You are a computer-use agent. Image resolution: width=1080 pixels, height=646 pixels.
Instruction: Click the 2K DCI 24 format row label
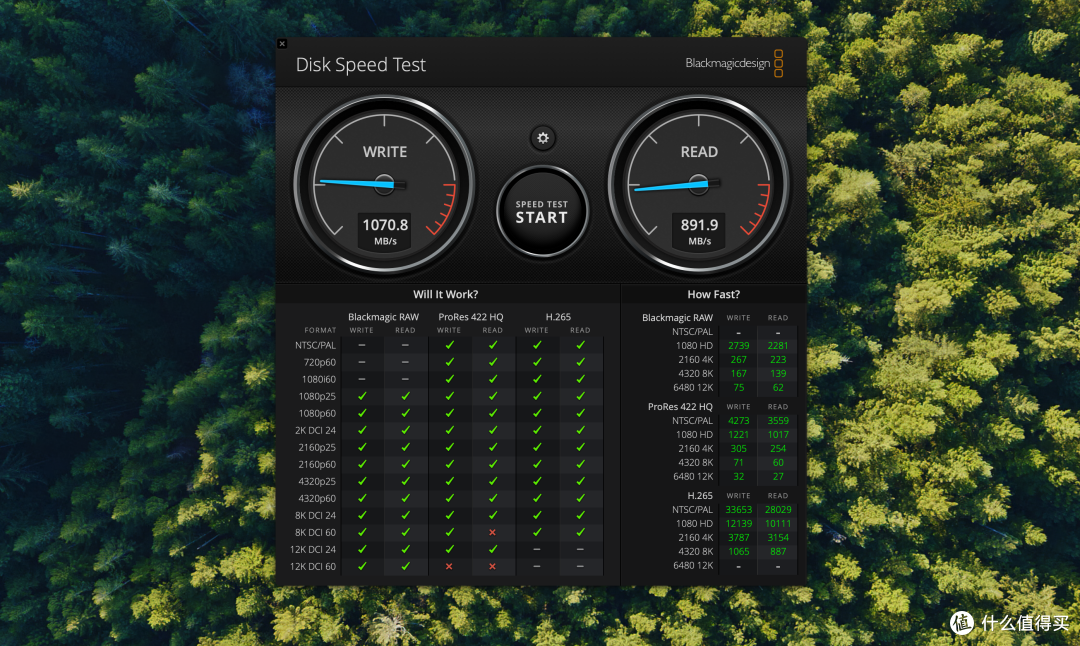315,430
